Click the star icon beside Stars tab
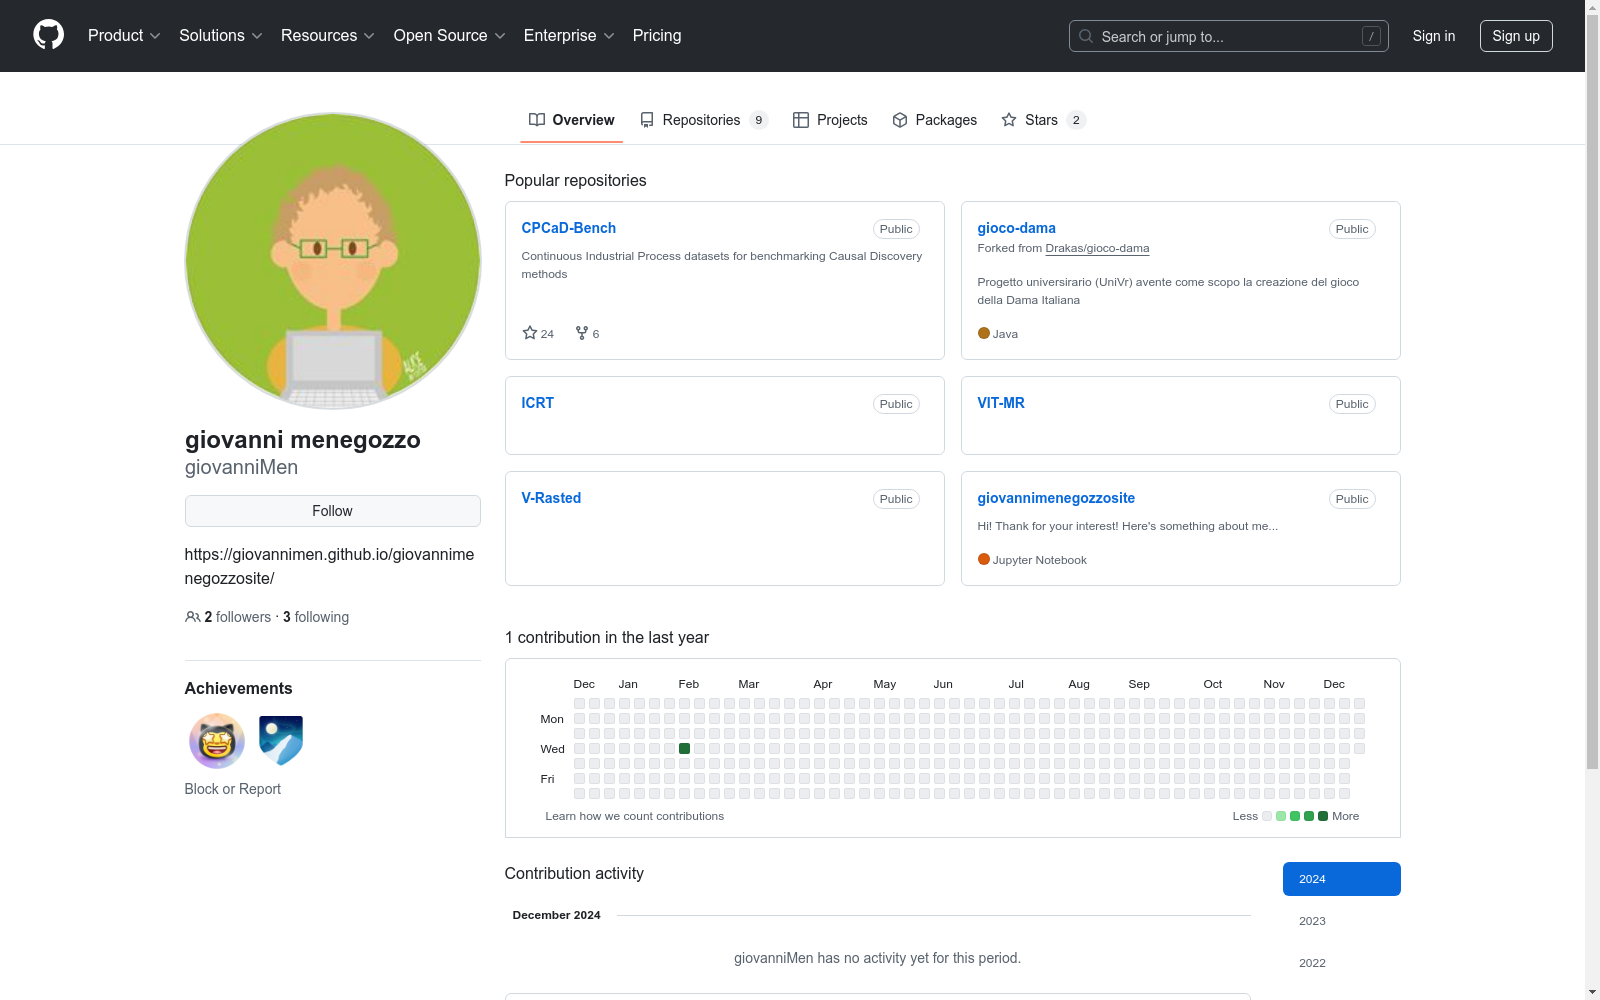Screen dimensions: 1600x1000 pyautogui.click(x=1009, y=120)
